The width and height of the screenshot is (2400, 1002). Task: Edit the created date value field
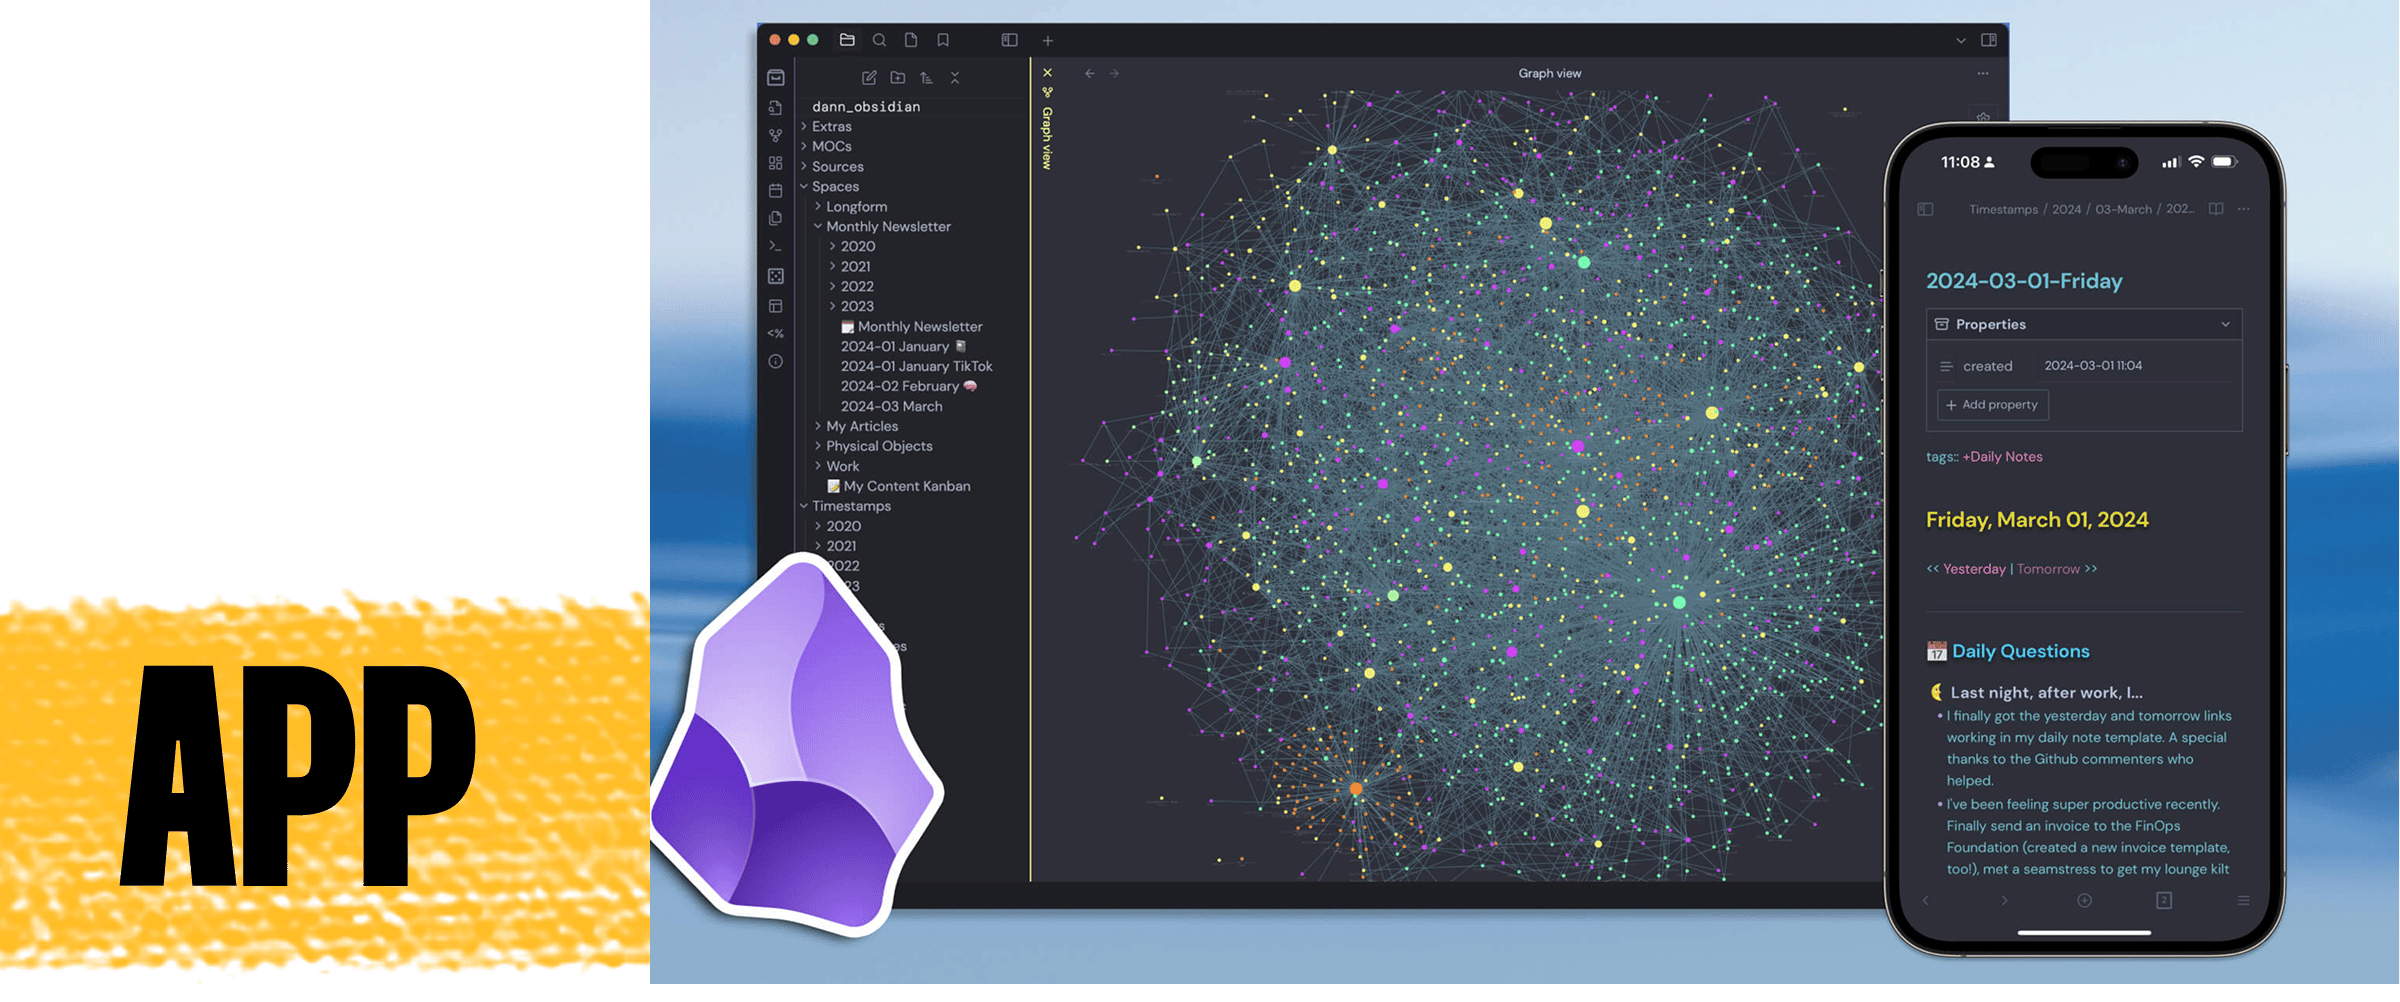pos(2093,366)
